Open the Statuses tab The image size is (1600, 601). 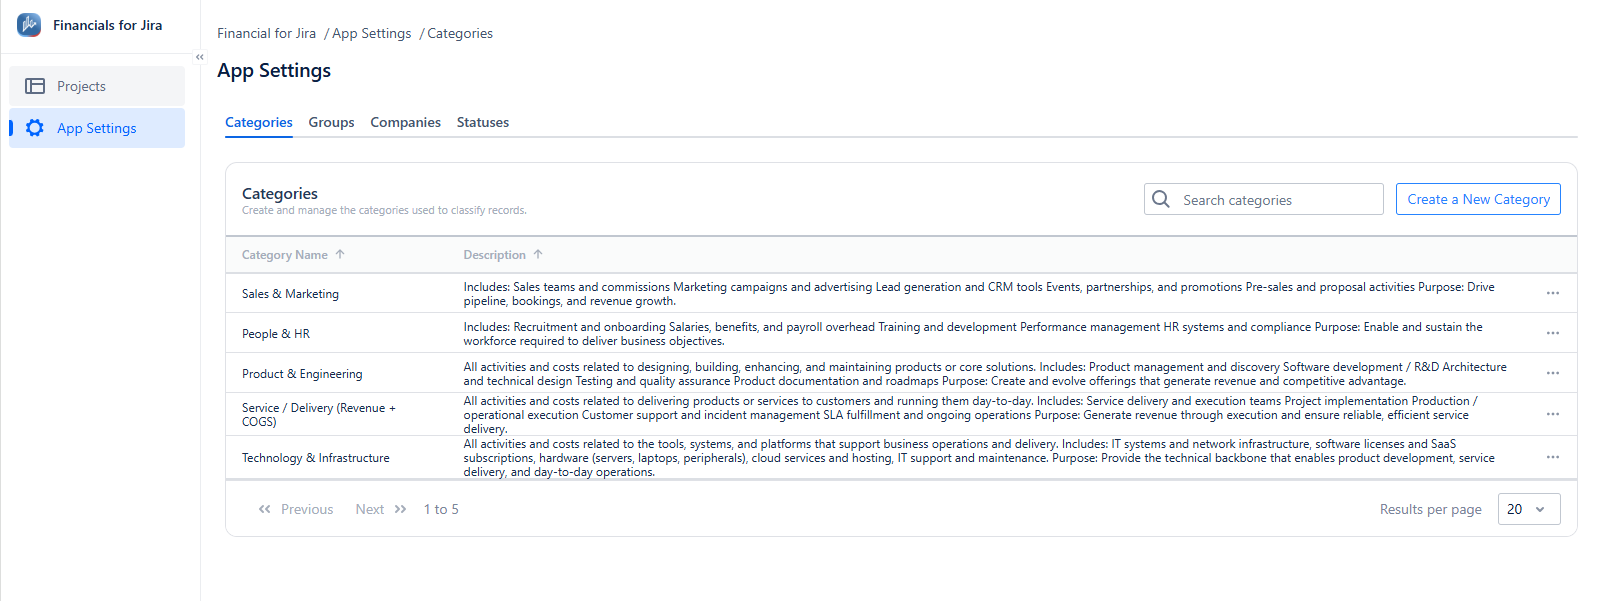click(x=483, y=122)
